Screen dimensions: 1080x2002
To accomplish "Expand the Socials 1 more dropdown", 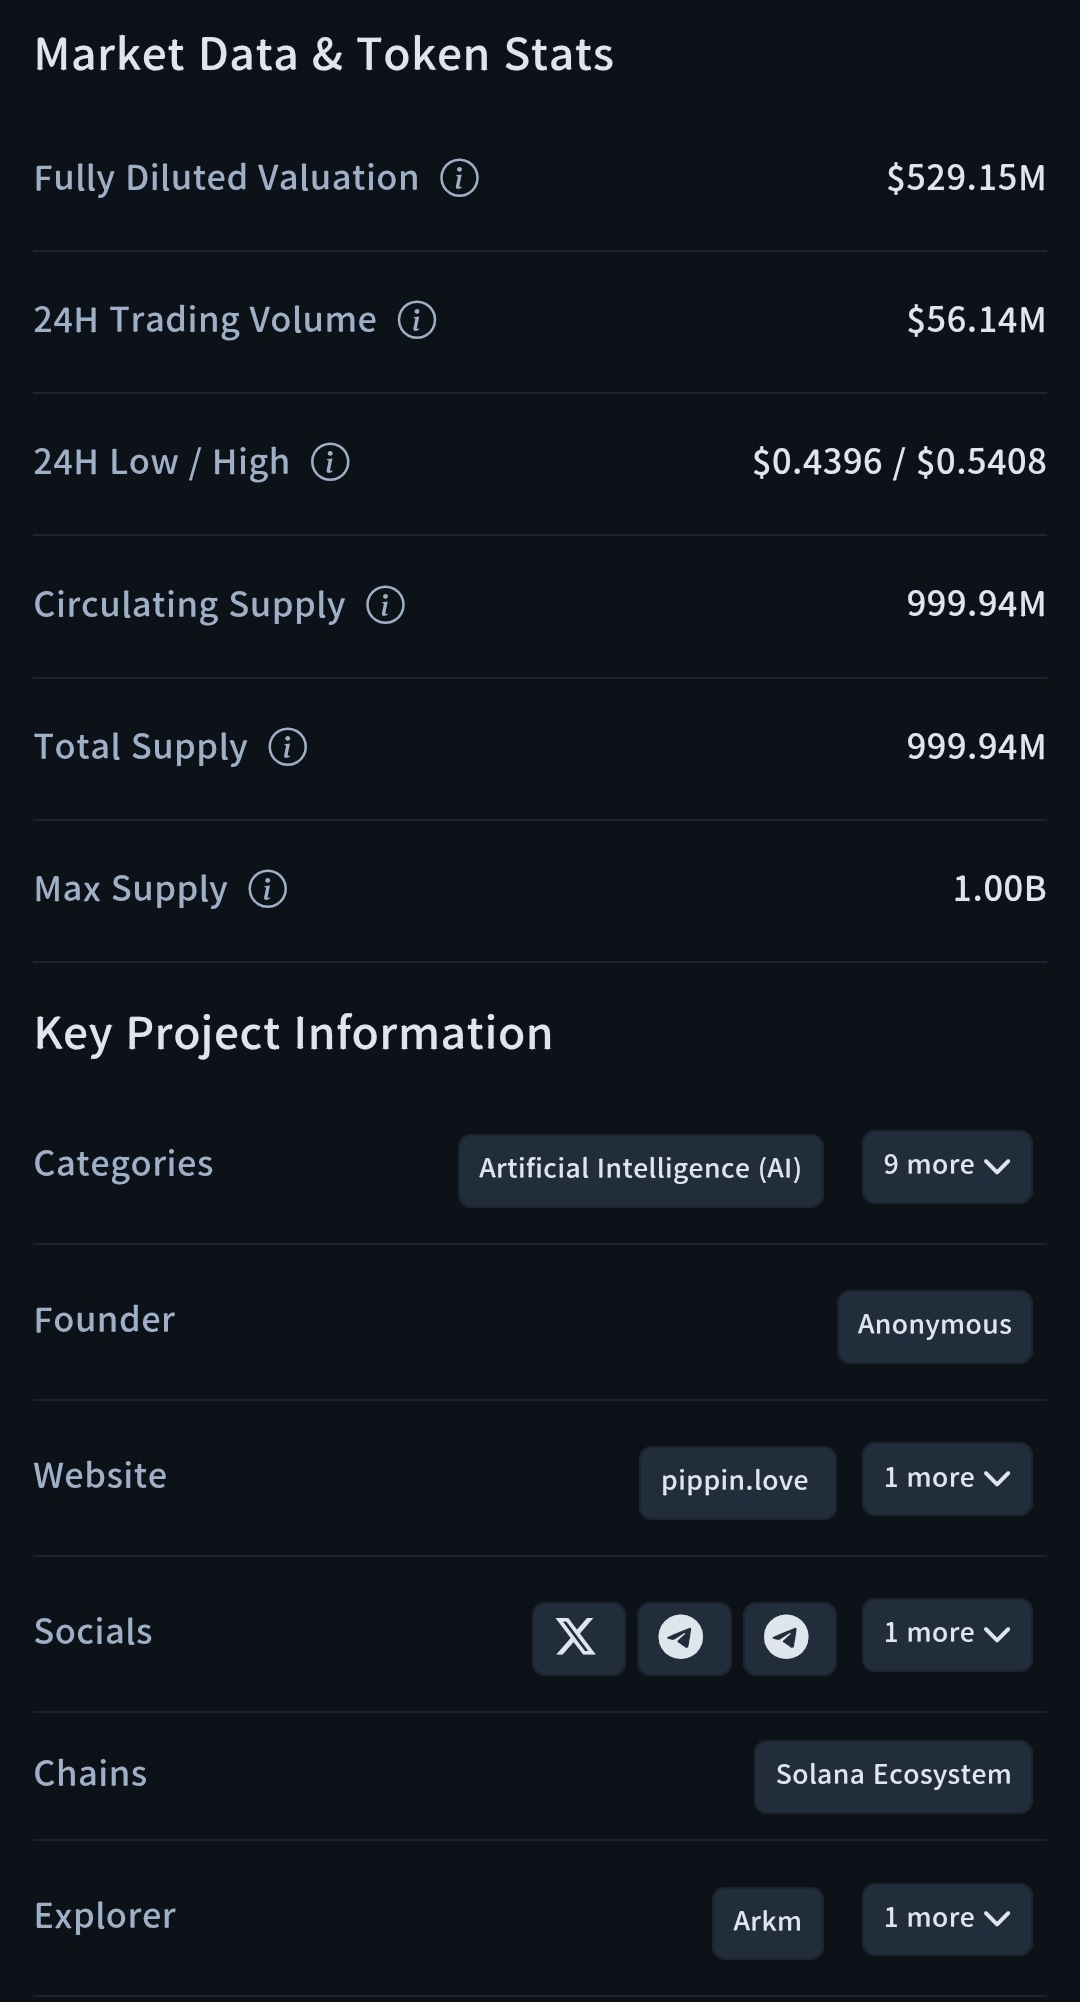I will click(946, 1634).
